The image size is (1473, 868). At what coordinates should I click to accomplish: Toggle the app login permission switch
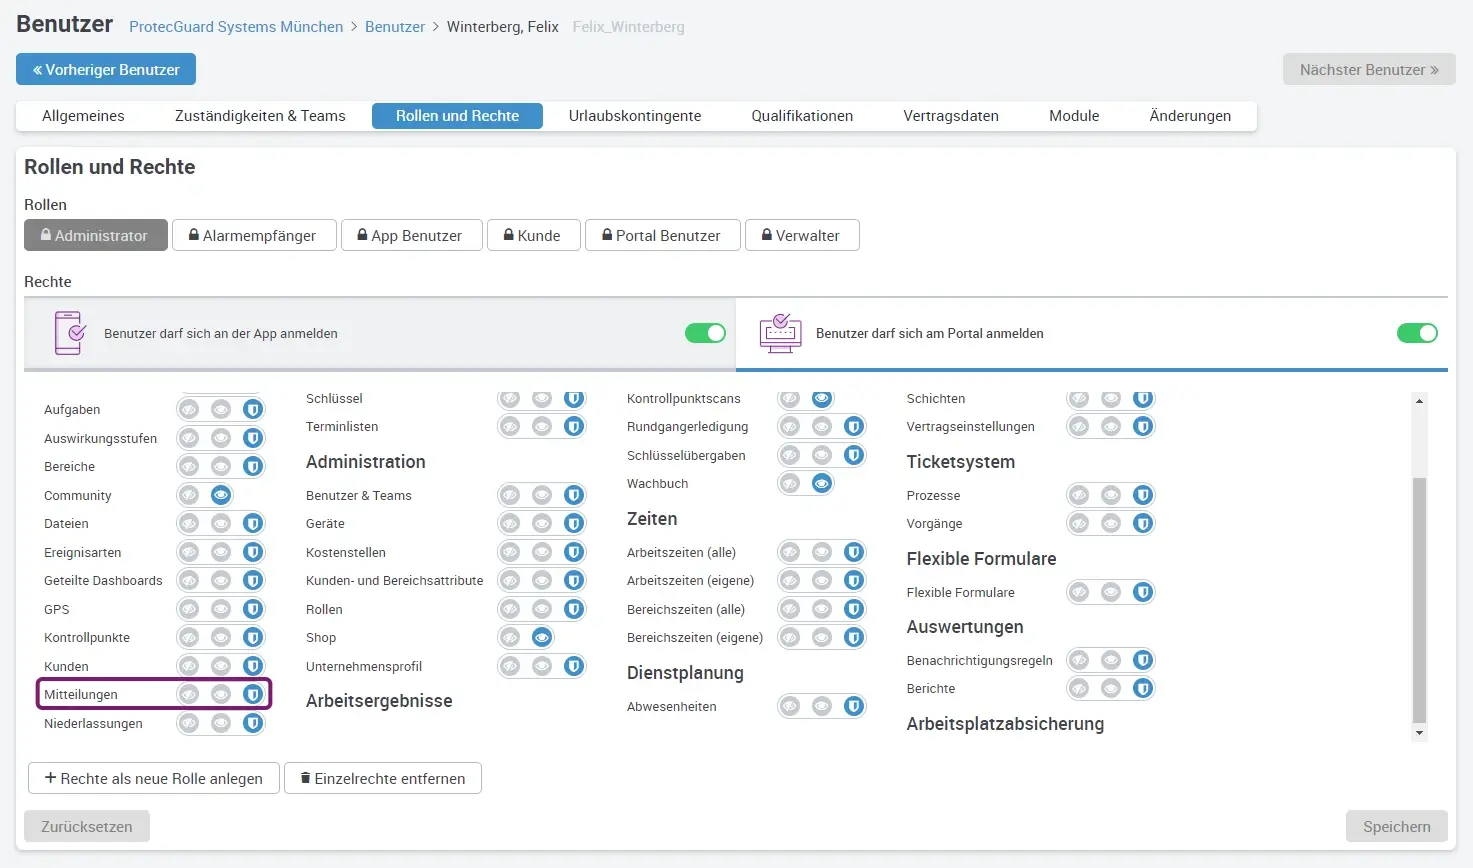pyautogui.click(x=705, y=333)
